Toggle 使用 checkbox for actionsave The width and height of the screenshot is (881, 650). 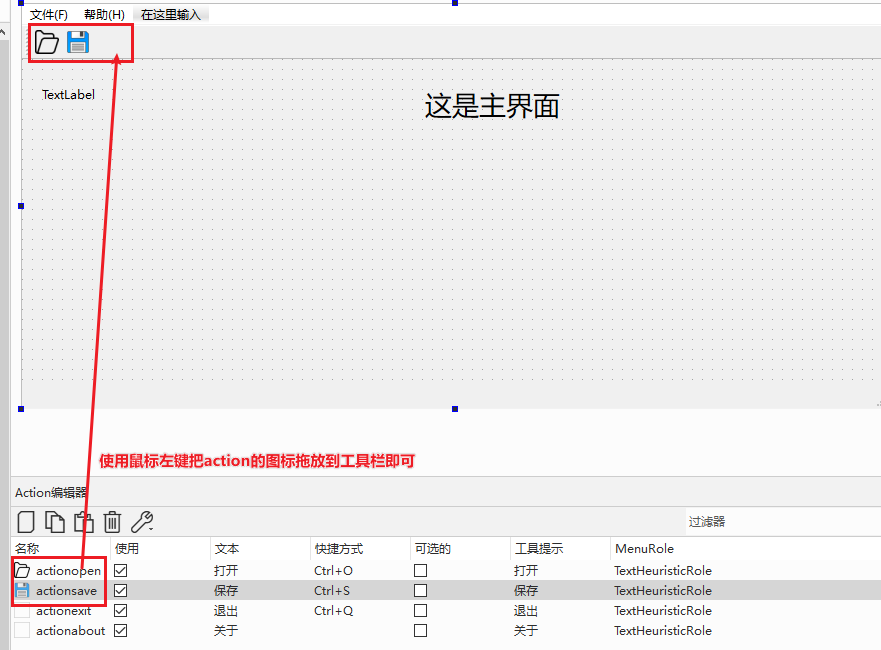120,590
